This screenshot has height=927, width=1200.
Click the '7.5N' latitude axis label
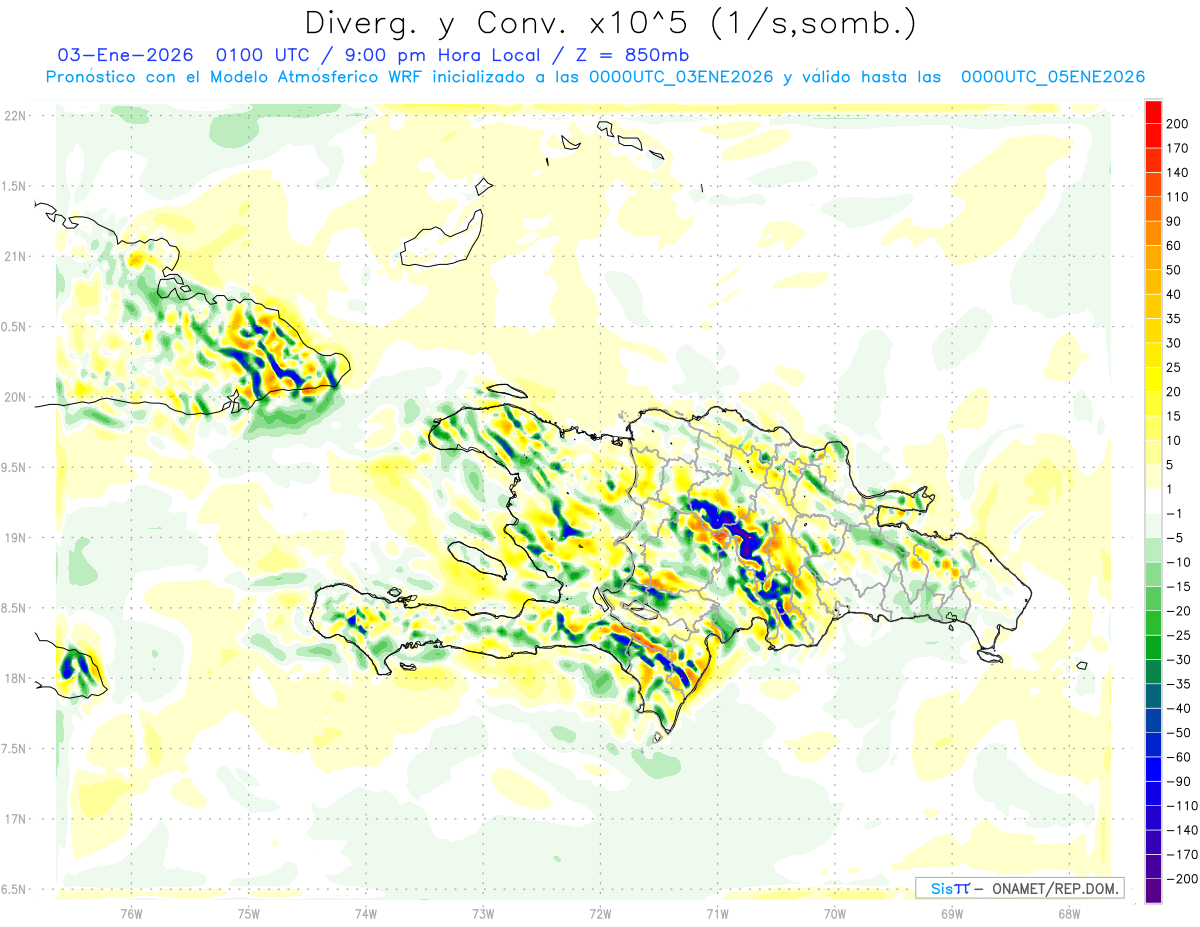click(x=15, y=749)
